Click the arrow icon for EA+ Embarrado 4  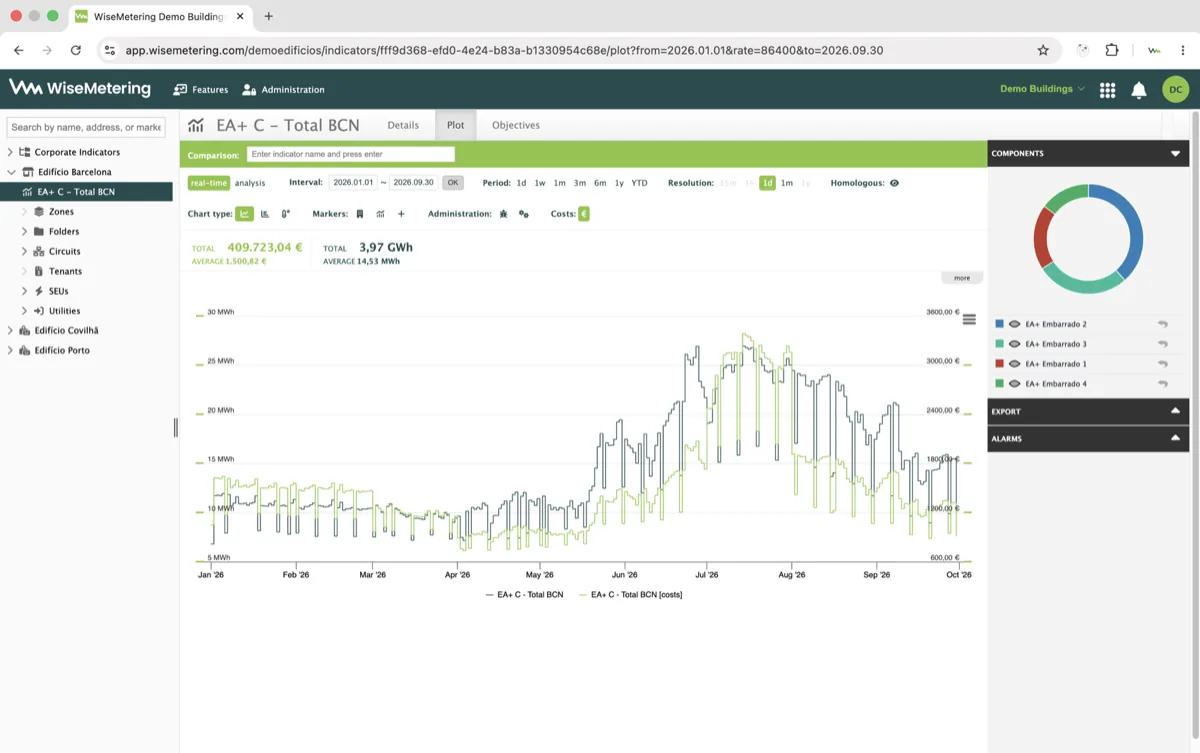[x=1163, y=384]
